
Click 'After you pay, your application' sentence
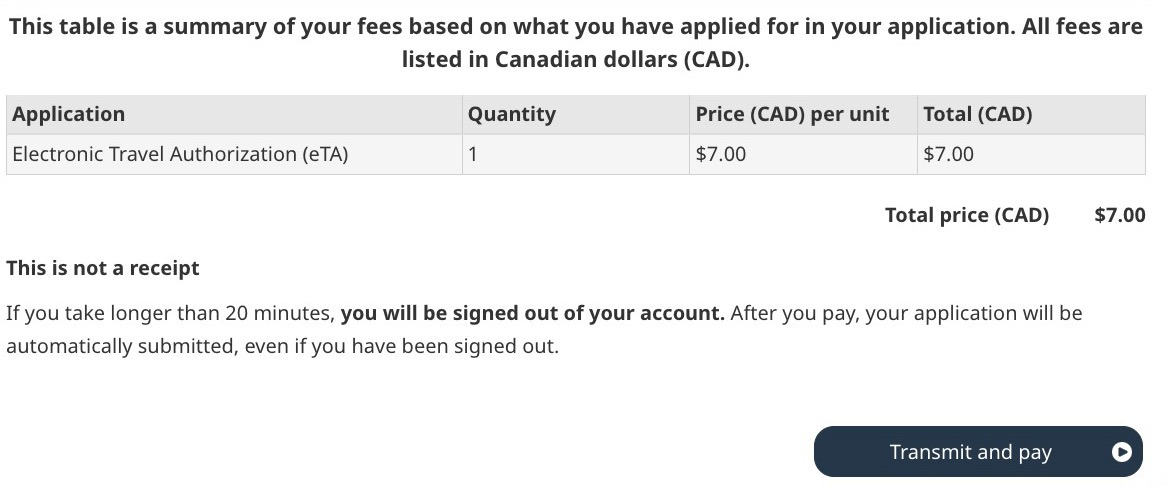pyautogui.click(x=905, y=313)
